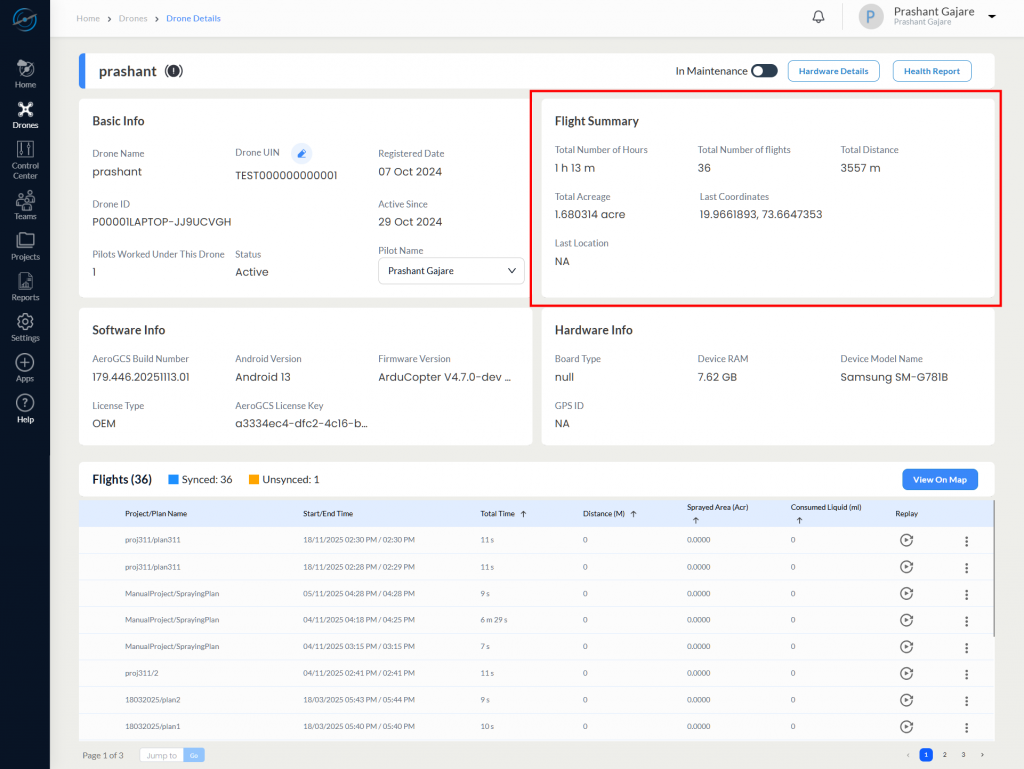The image size is (1024, 769).
Task: Open the Reports sidebar icon
Action: pyautogui.click(x=25, y=286)
